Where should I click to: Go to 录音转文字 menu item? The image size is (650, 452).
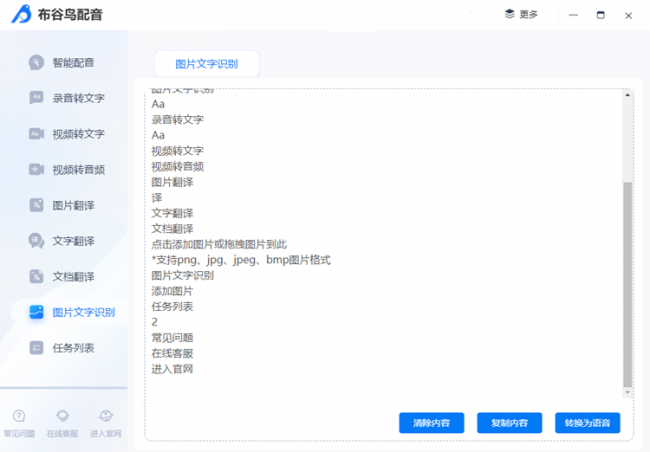pyautogui.click(x=78, y=98)
